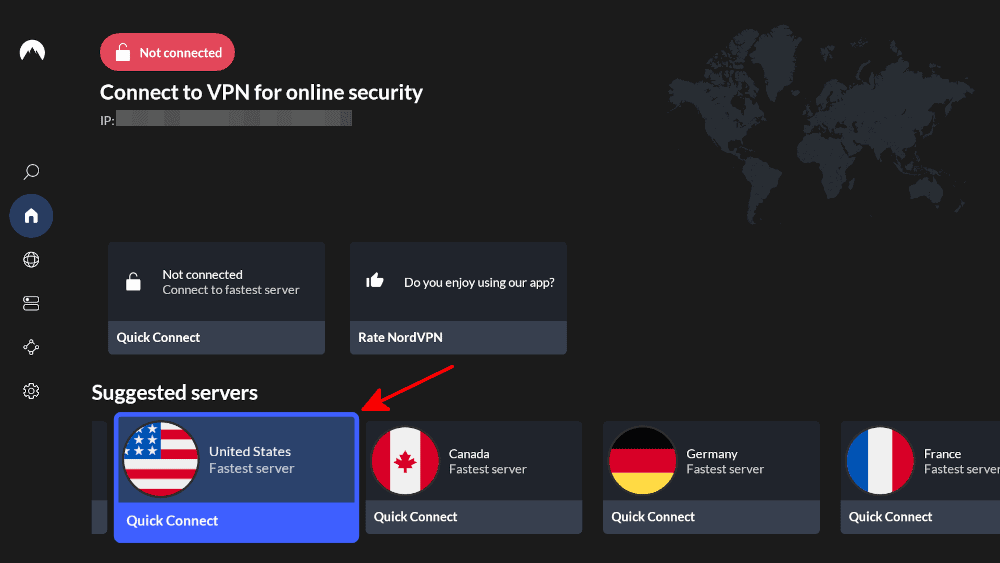Viewport: 1000px width, 563px height.
Task: Open the globe countries icon
Action: [x=31, y=260]
